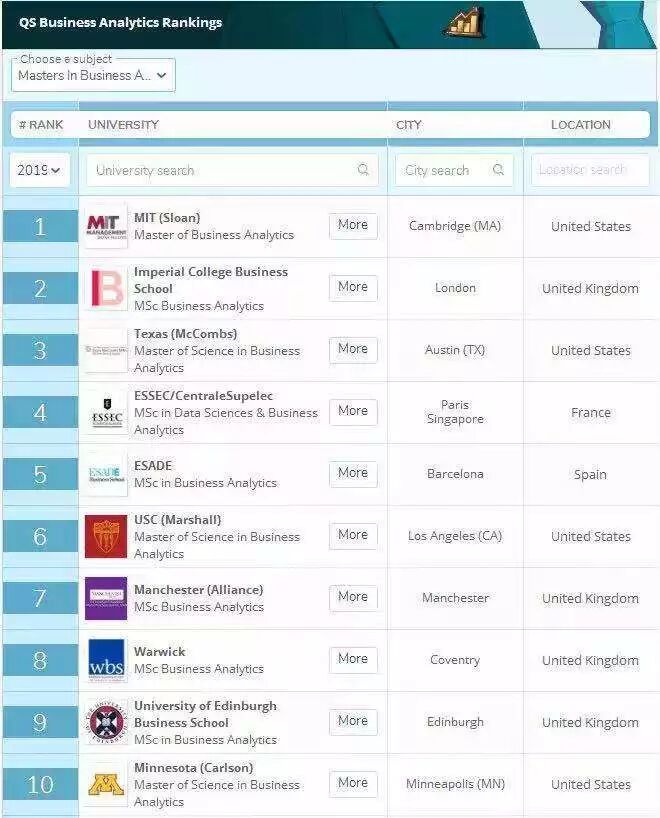The height and width of the screenshot is (818, 660).
Task: Open the 2019 year dropdown
Action: [x=39, y=170]
